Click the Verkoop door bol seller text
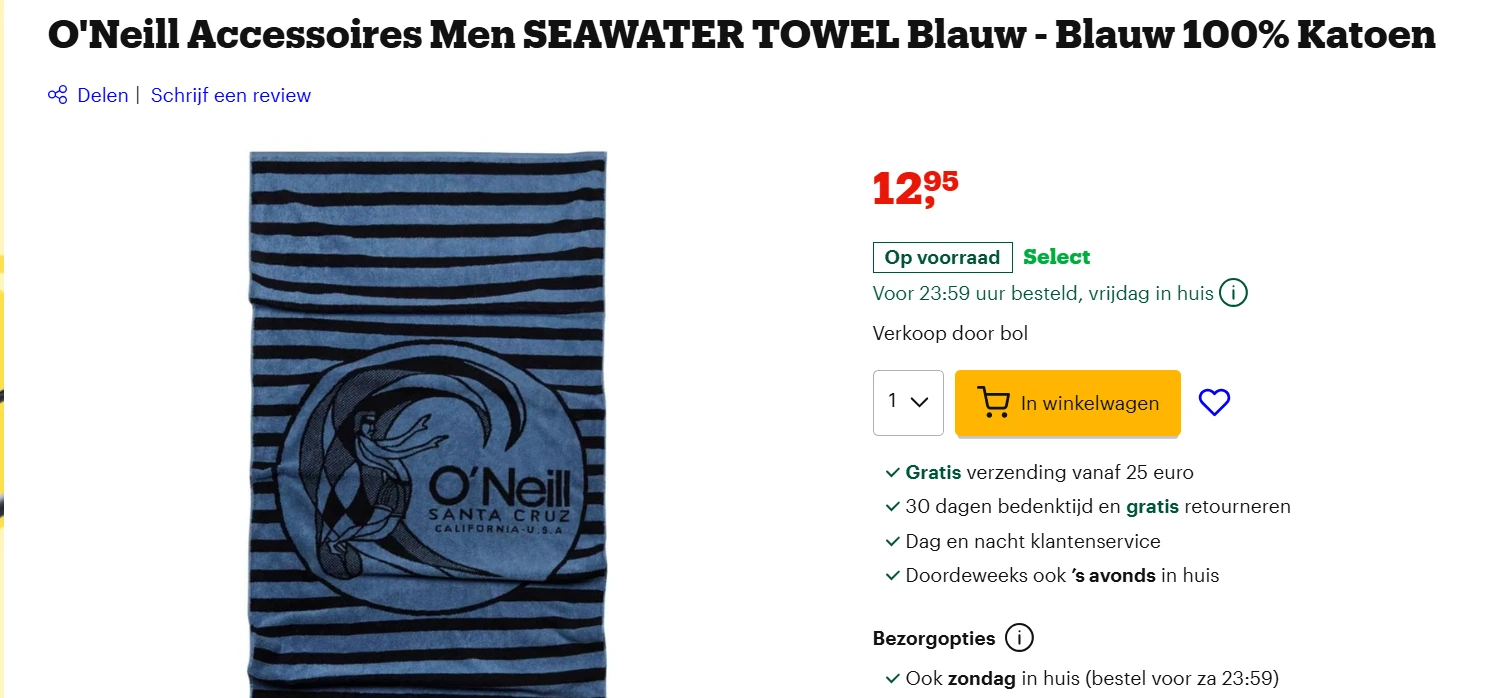Viewport: 1497px width, 698px height. click(950, 334)
